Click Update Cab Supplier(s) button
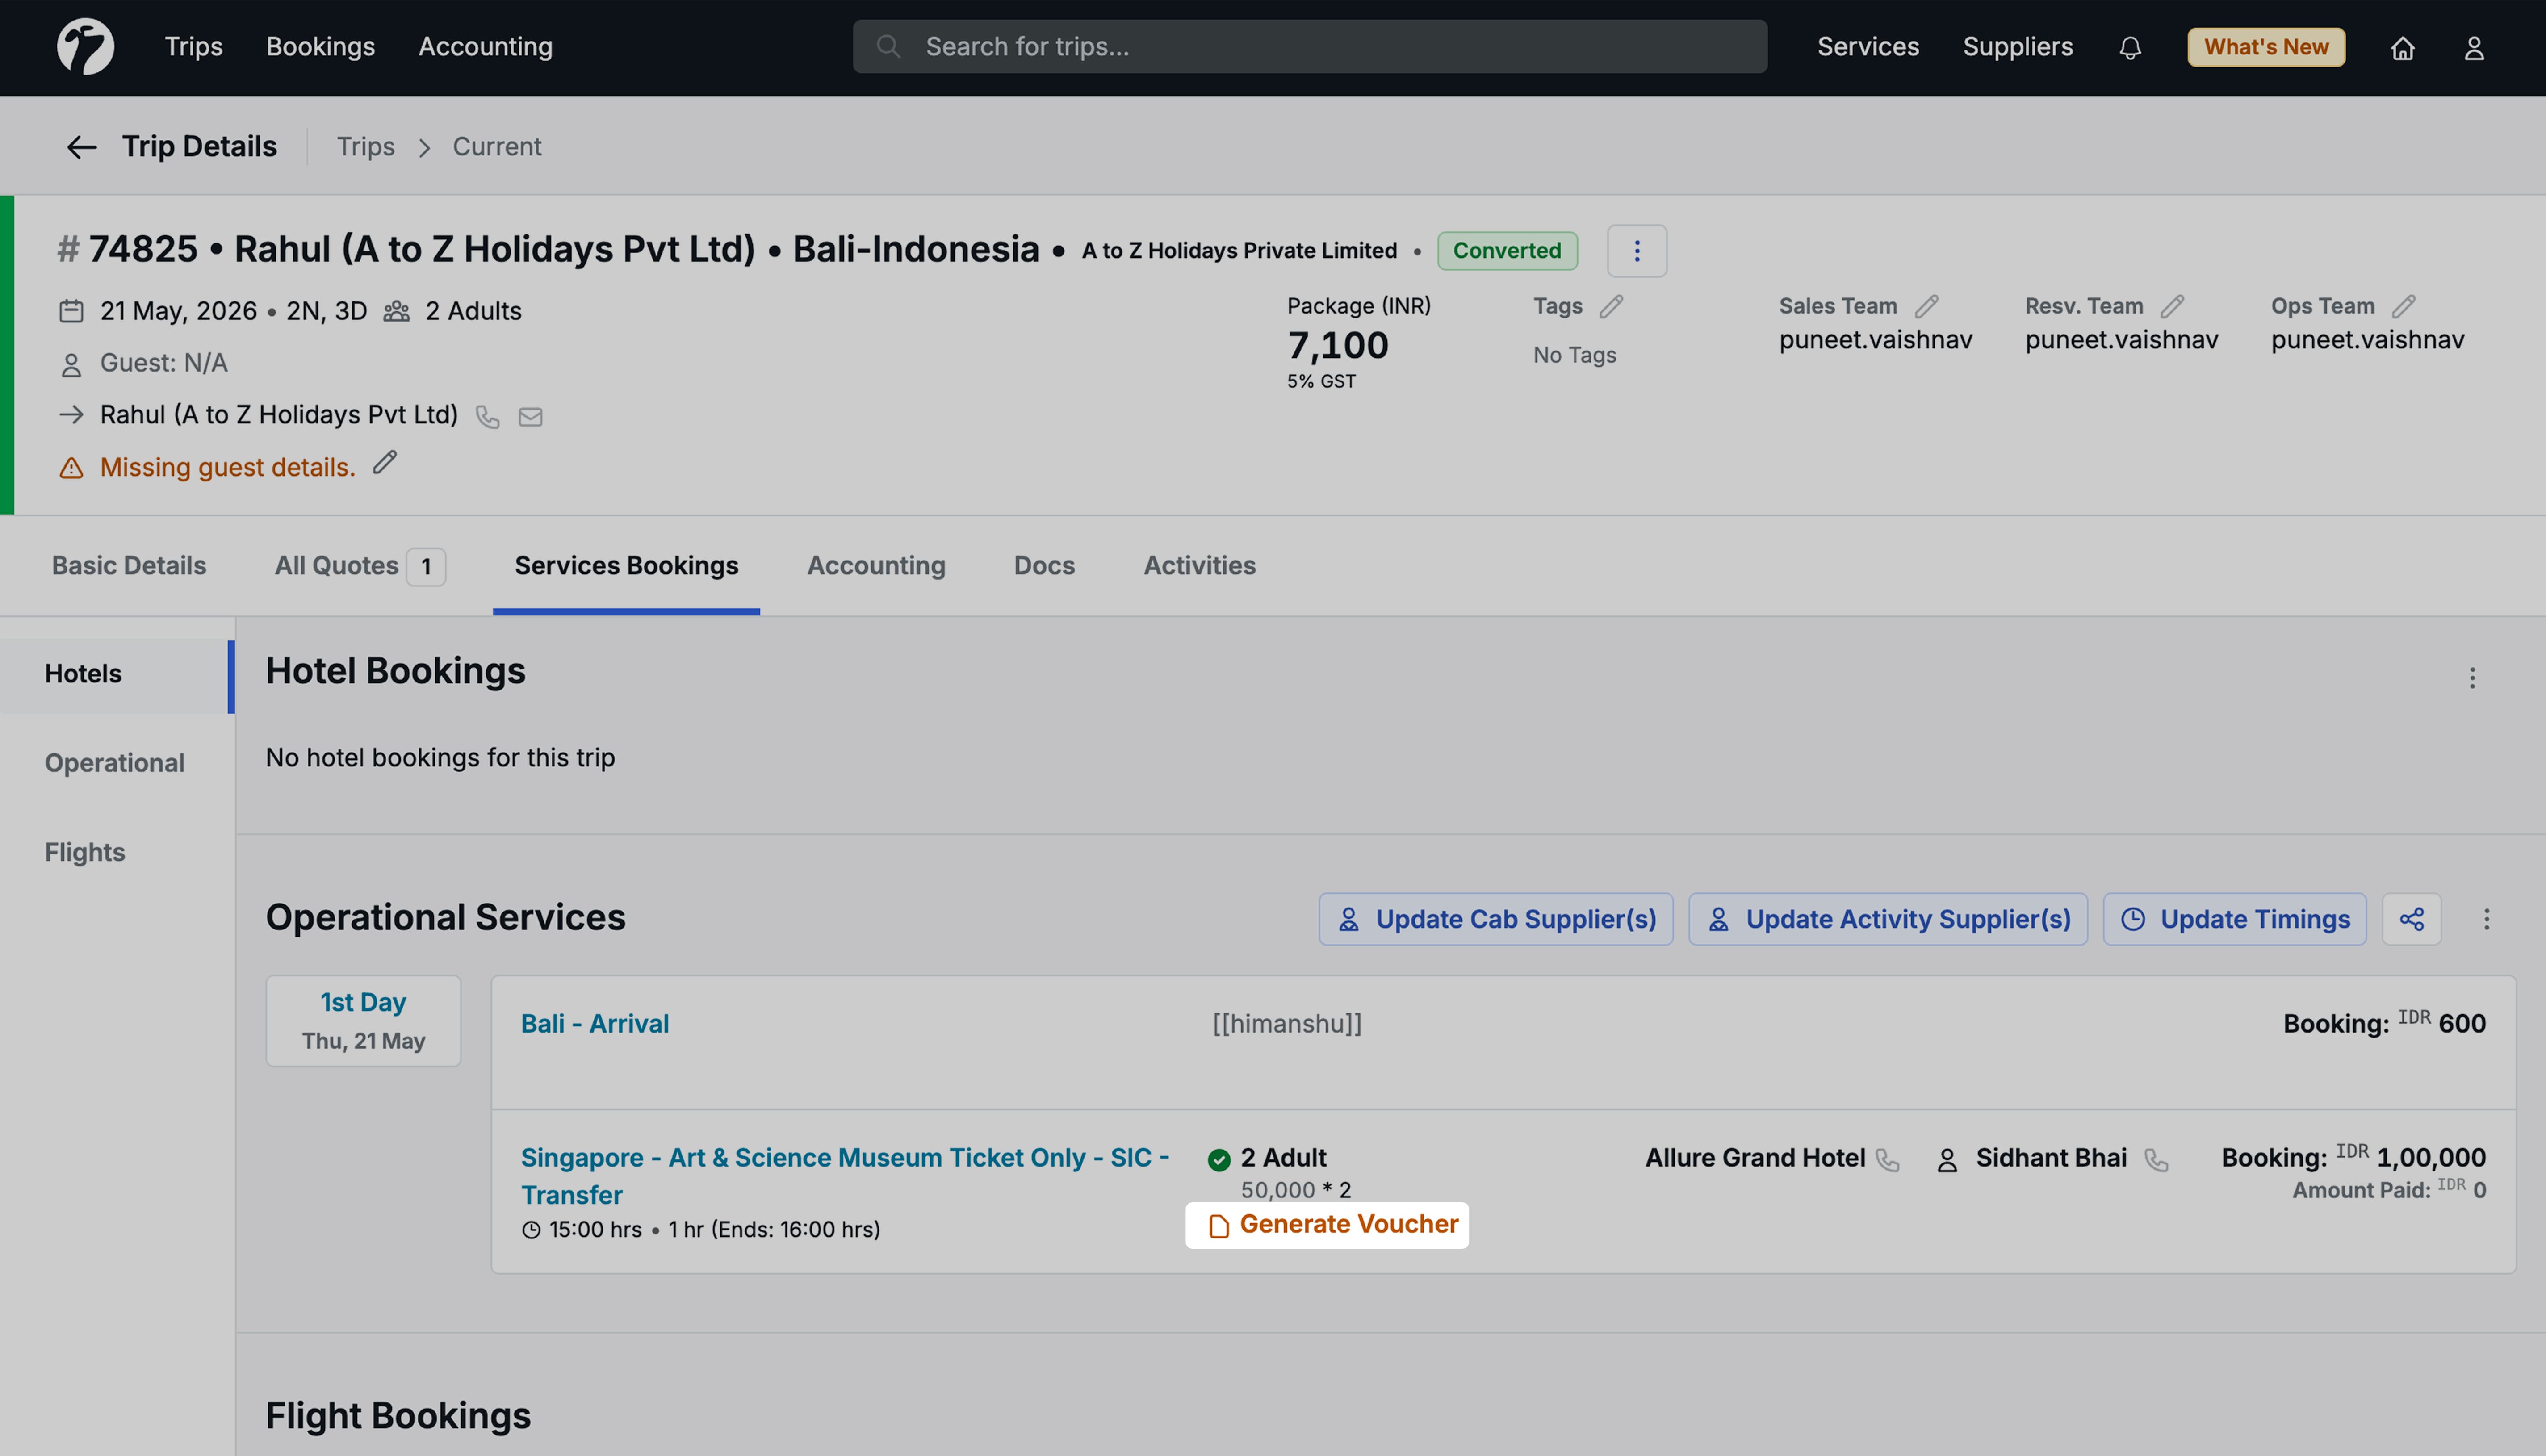Viewport: 2546px width, 1456px height. pyautogui.click(x=1495, y=919)
